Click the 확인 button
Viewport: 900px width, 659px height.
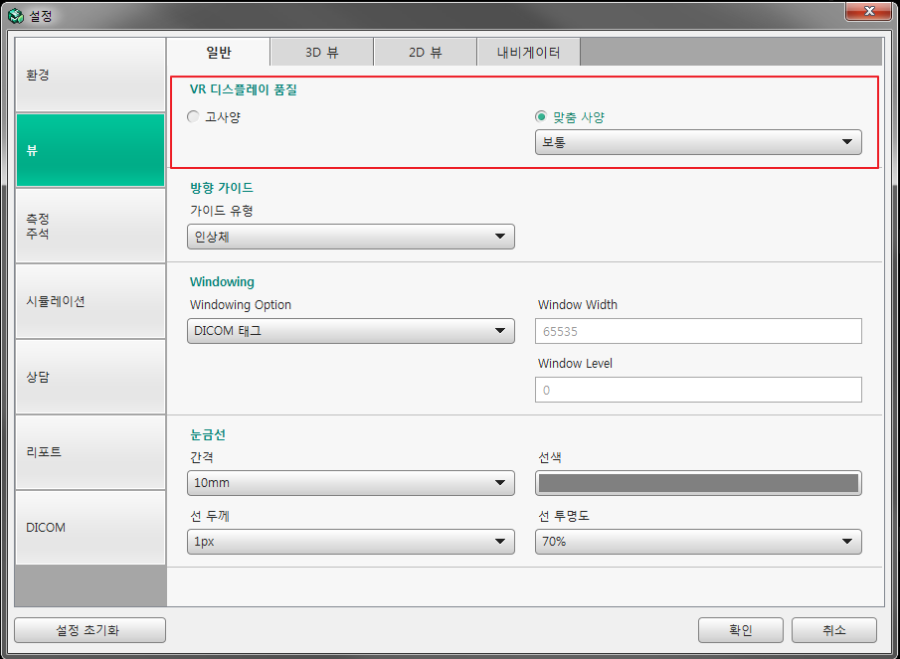pyautogui.click(x=740, y=630)
